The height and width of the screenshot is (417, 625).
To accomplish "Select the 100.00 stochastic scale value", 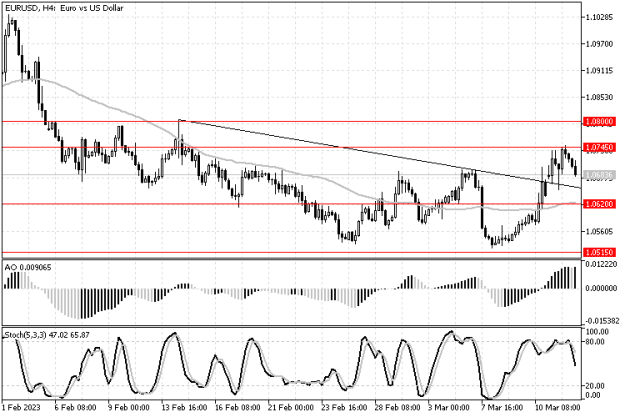I will (597, 332).
